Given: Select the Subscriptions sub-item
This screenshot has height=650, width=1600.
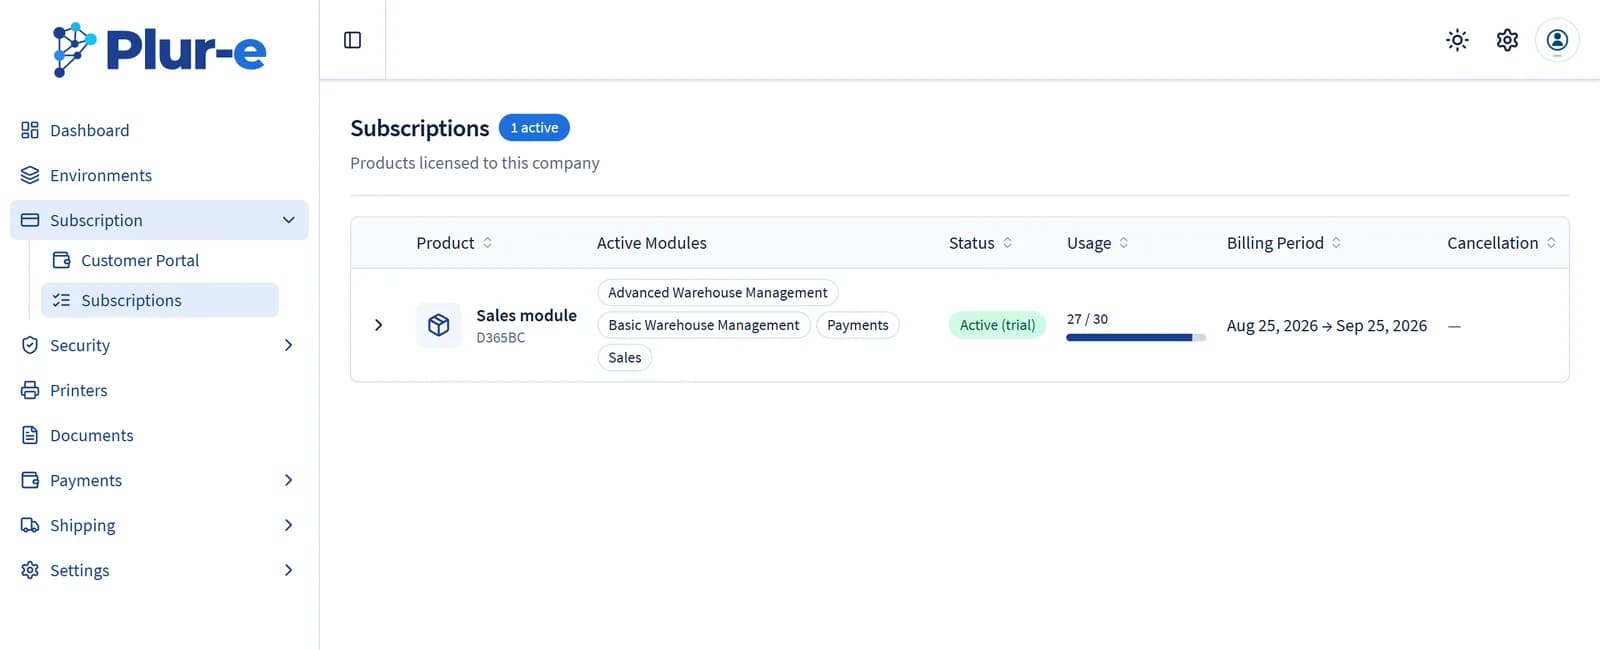Looking at the screenshot, I should point(160,300).
